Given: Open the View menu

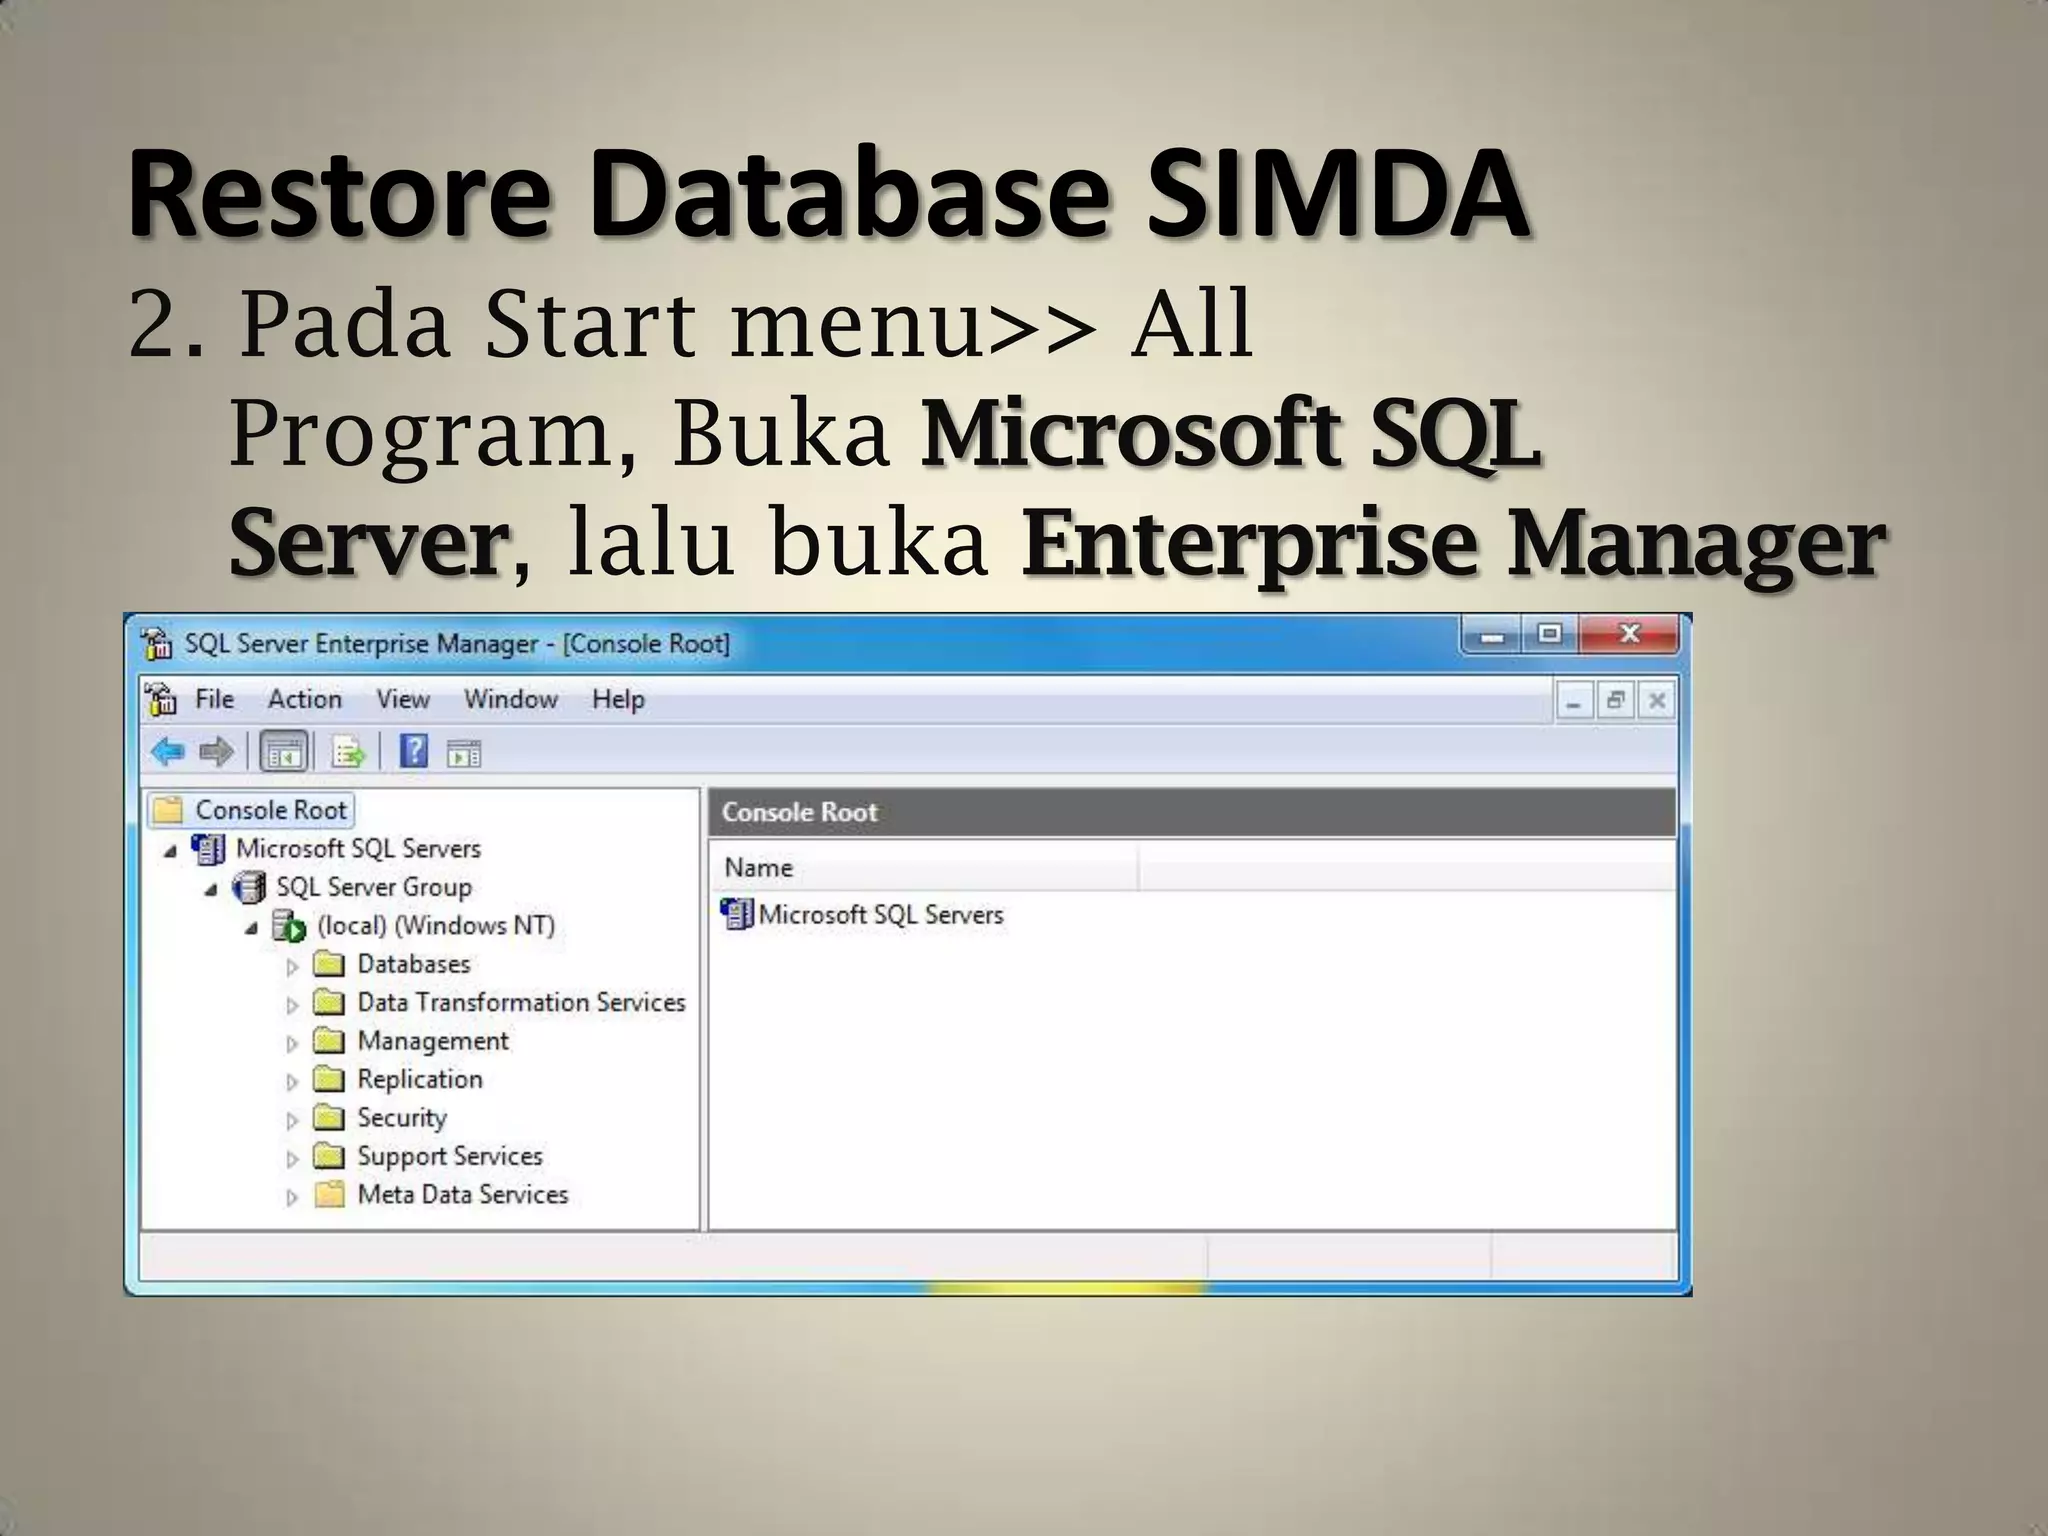Looking at the screenshot, I should [x=403, y=699].
